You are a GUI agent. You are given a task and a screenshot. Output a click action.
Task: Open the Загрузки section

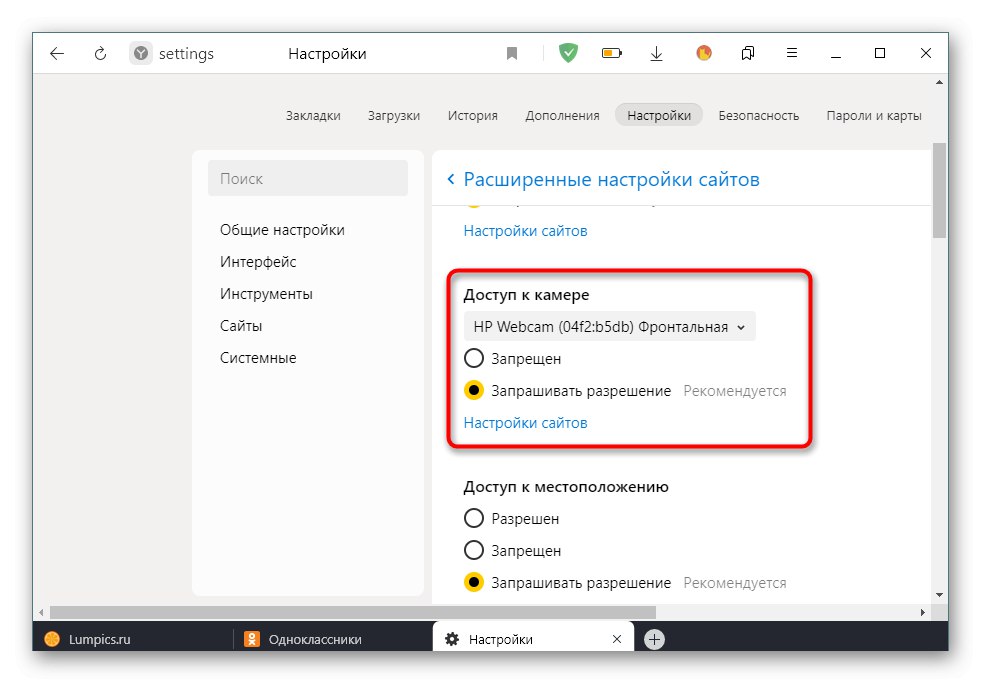tap(394, 116)
